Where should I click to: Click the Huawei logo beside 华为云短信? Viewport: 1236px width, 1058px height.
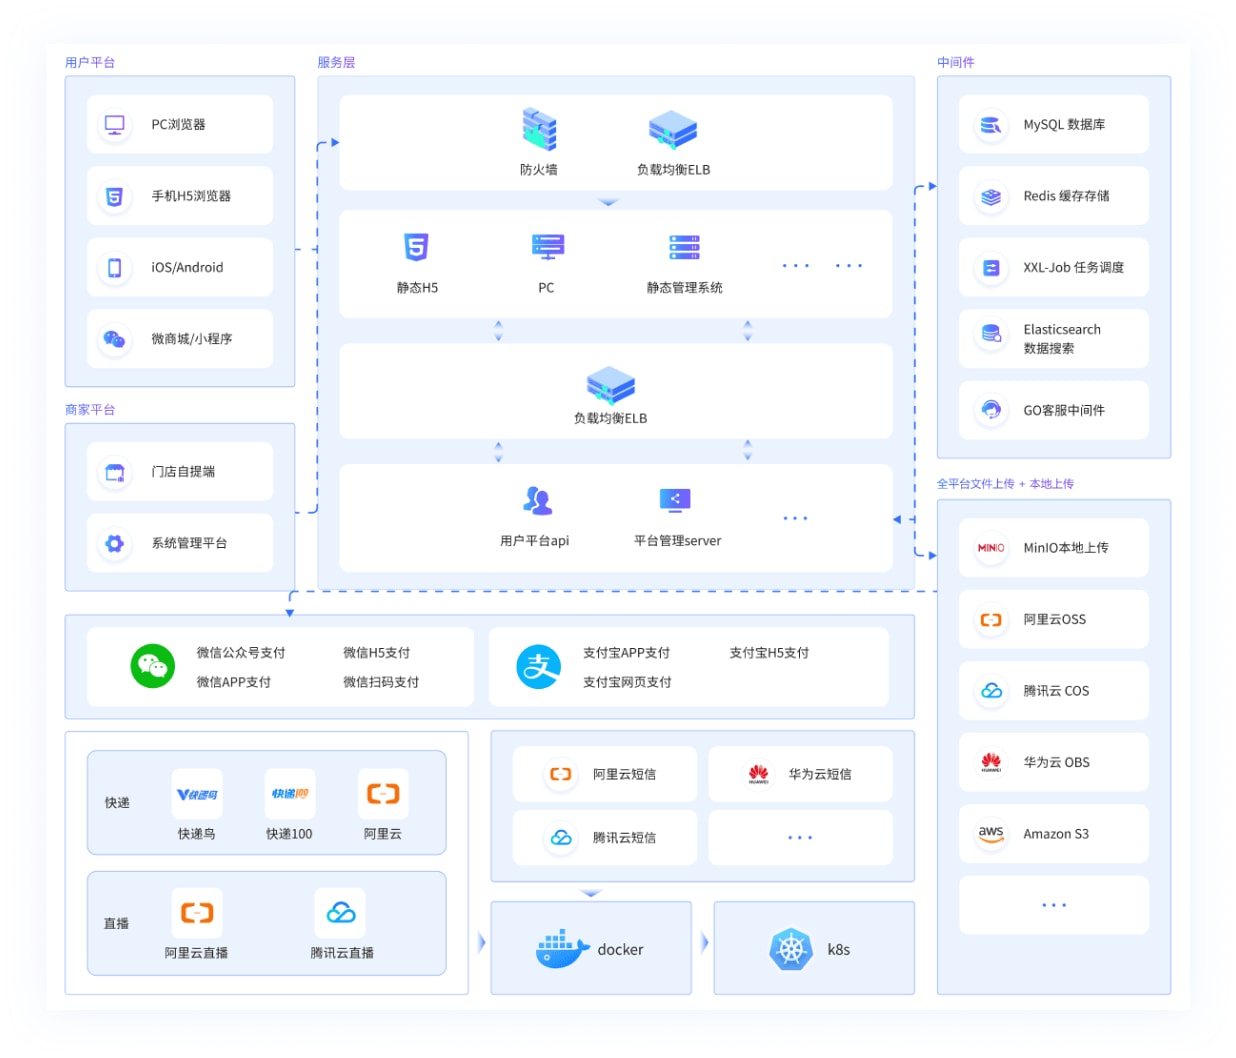pyautogui.click(x=758, y=774)
